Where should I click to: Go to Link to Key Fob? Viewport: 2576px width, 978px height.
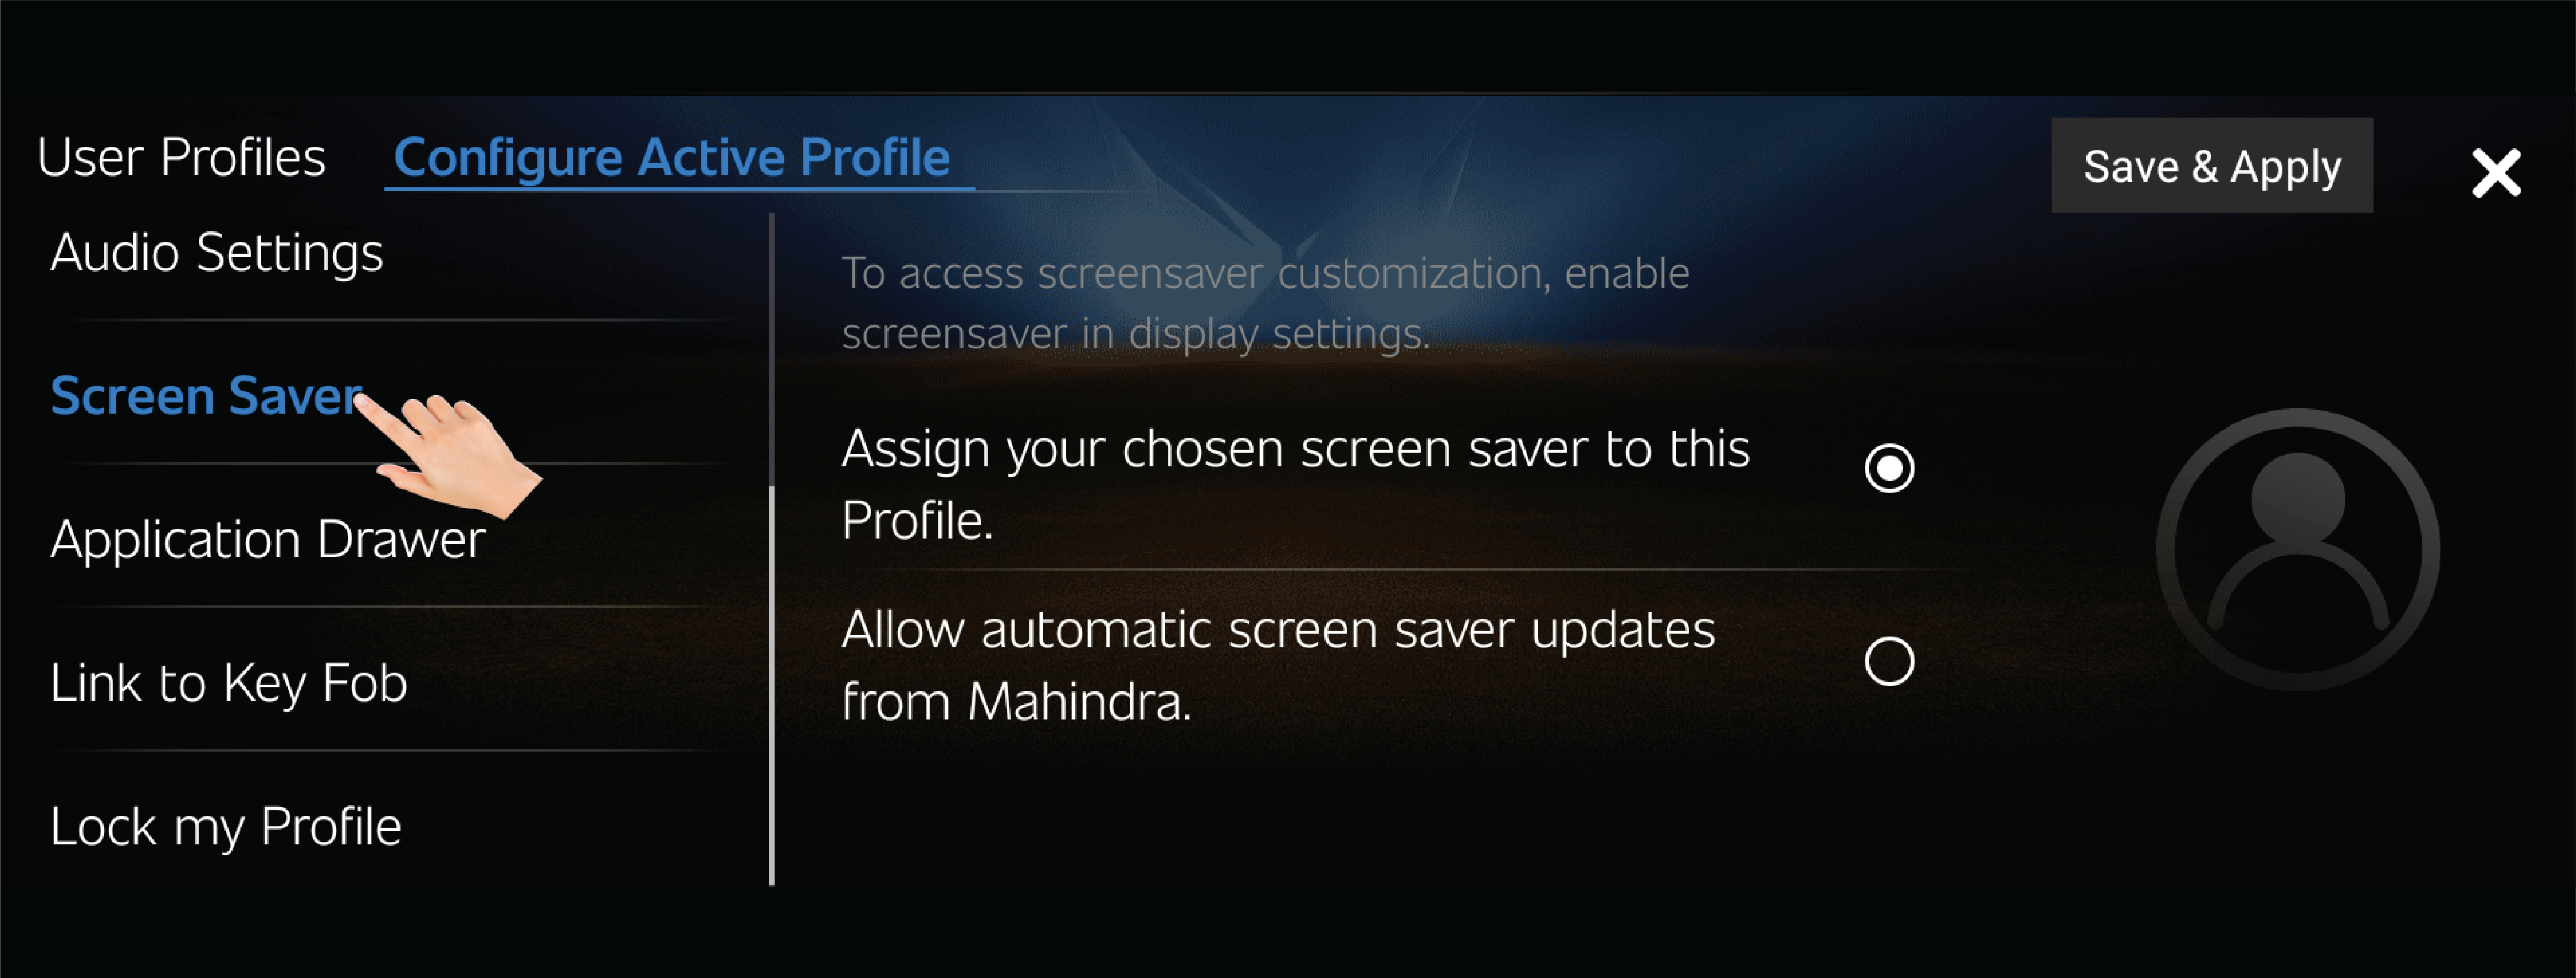229,683
